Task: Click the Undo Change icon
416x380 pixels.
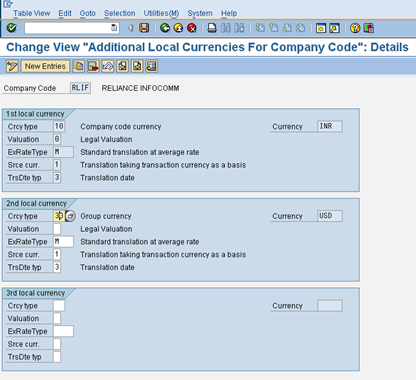Action: tap(108, 66)
